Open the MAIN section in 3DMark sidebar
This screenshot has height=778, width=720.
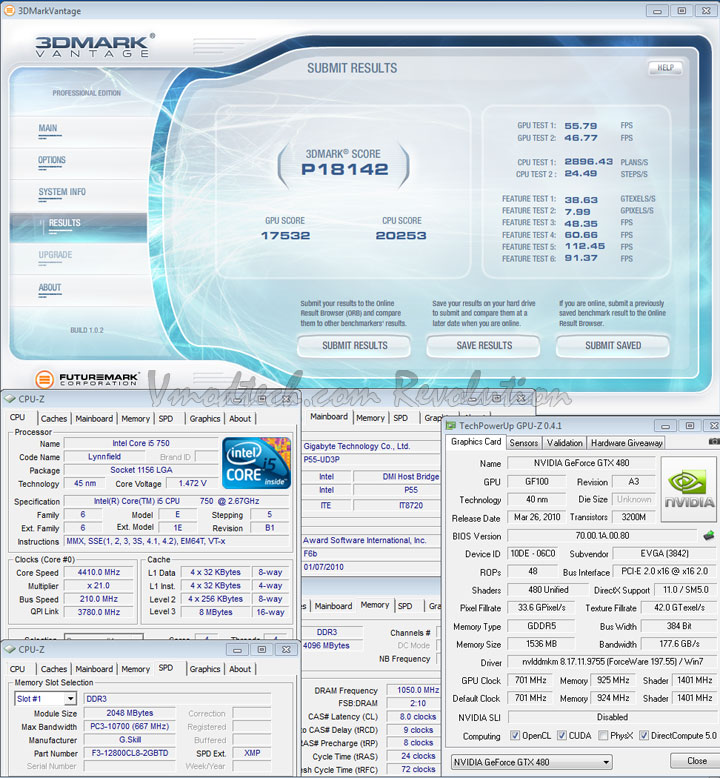pyautogui.click(x=48, y=128)
